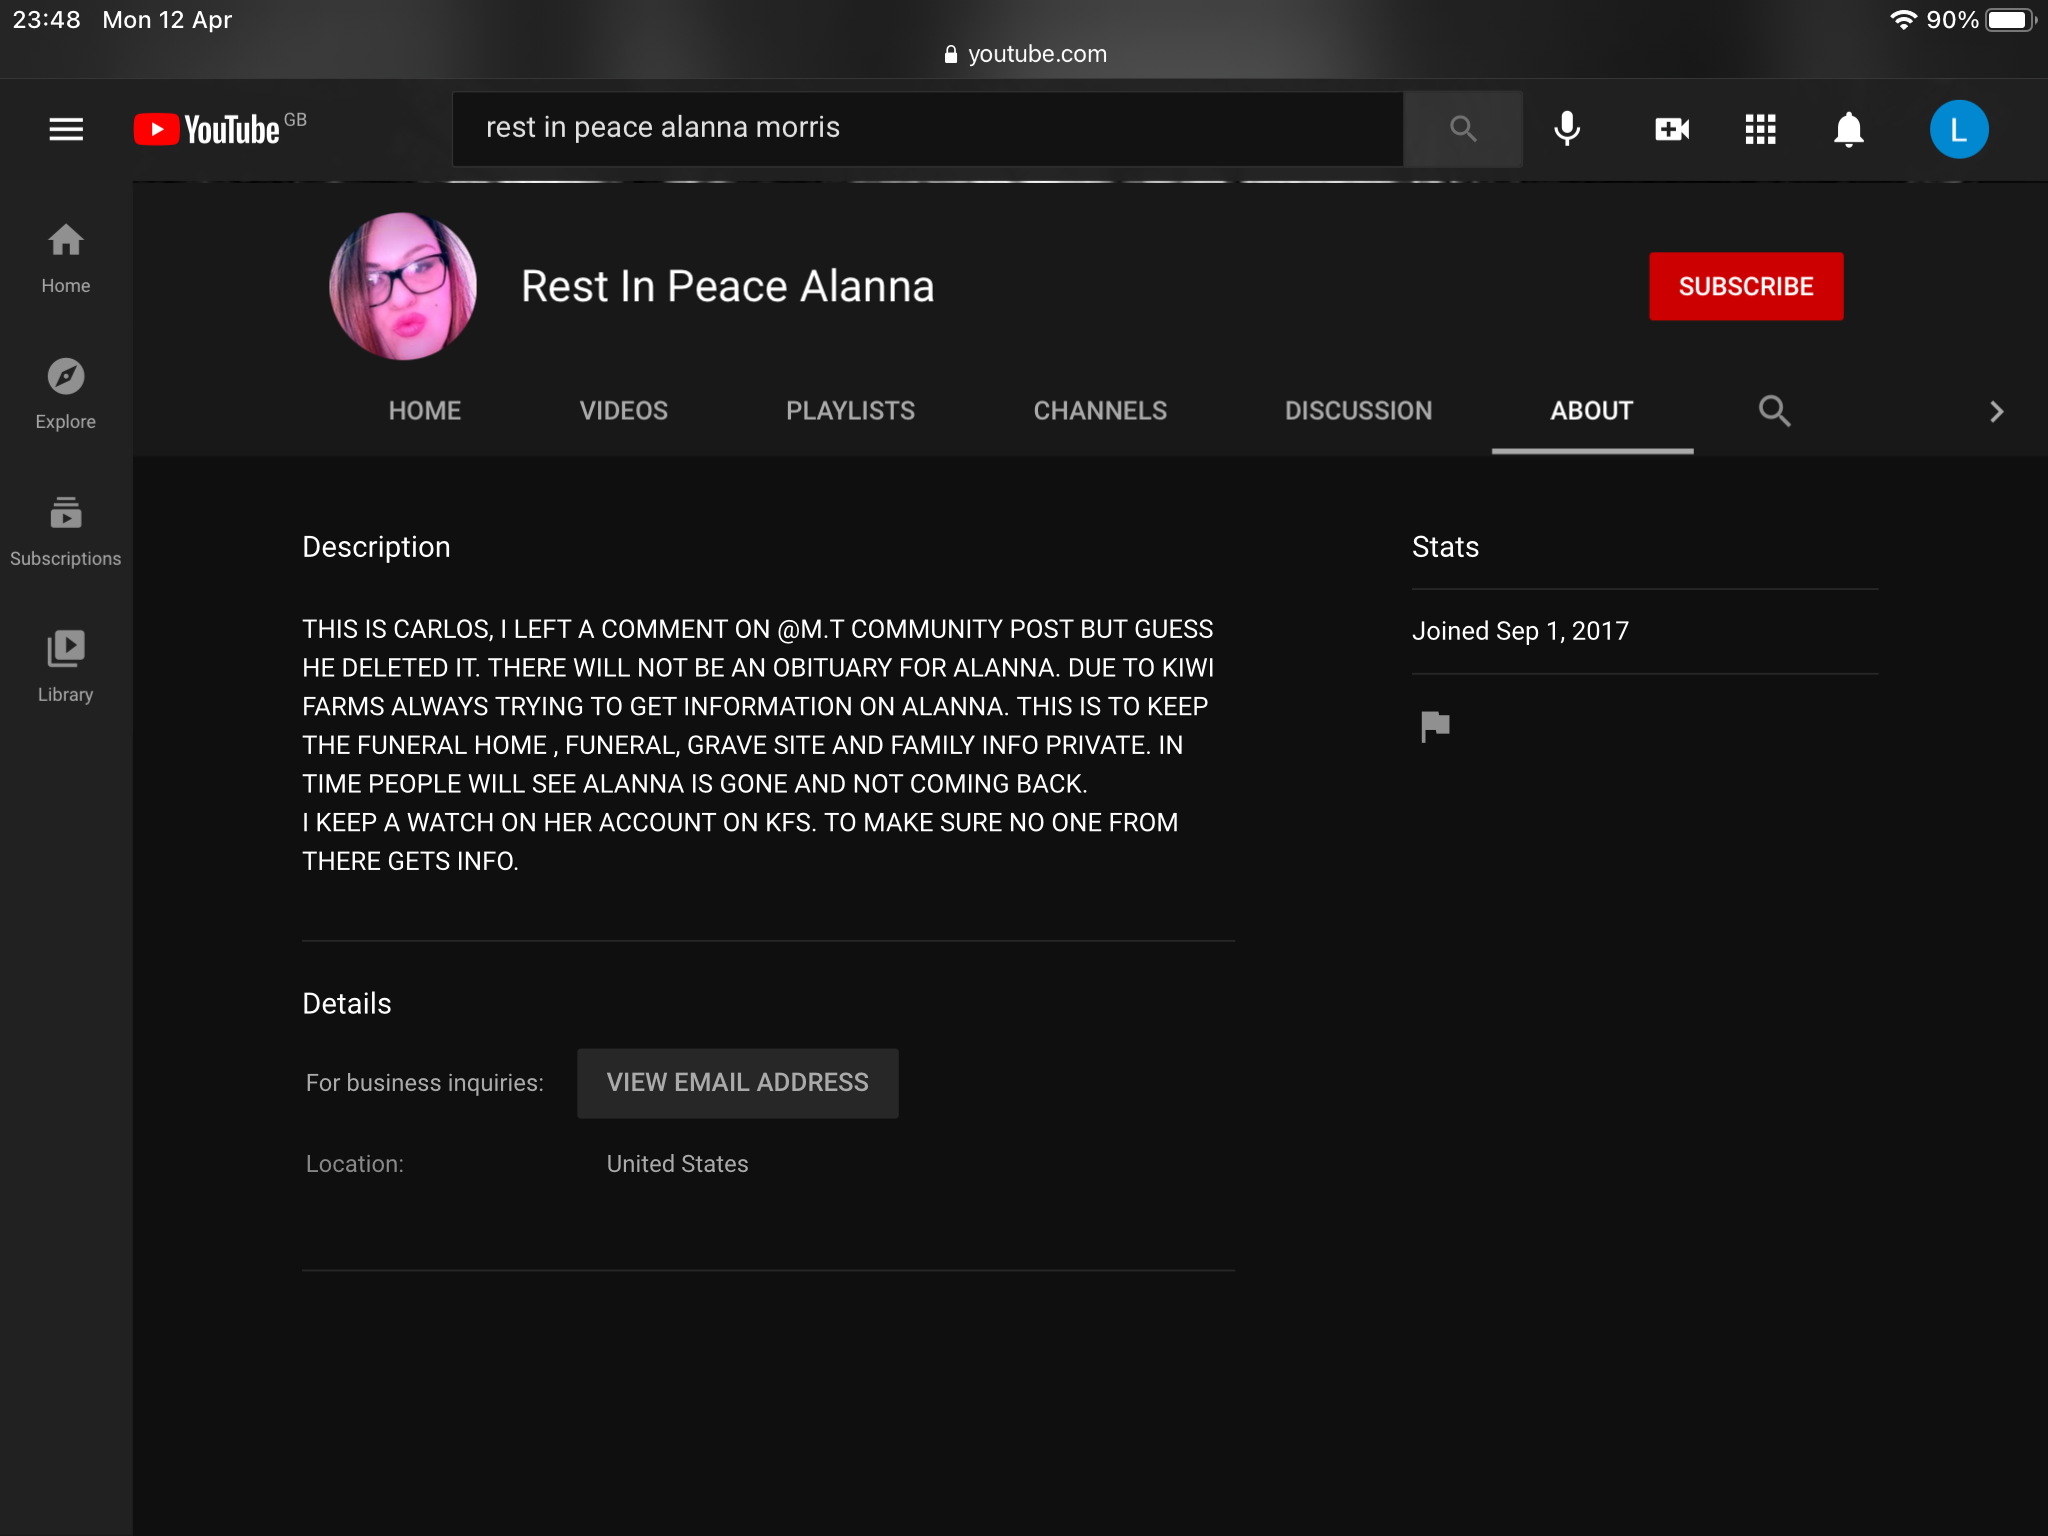Click the youtube.com address bar
Screen dimensions: 2048x1536
pyautogui.click(x=1025, y=55)
